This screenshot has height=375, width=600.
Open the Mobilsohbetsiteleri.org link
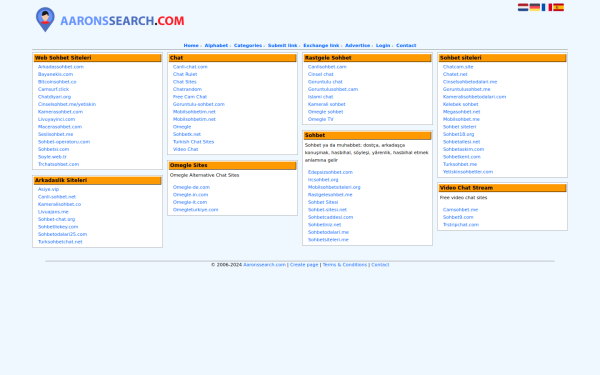(x=334, y=187)
